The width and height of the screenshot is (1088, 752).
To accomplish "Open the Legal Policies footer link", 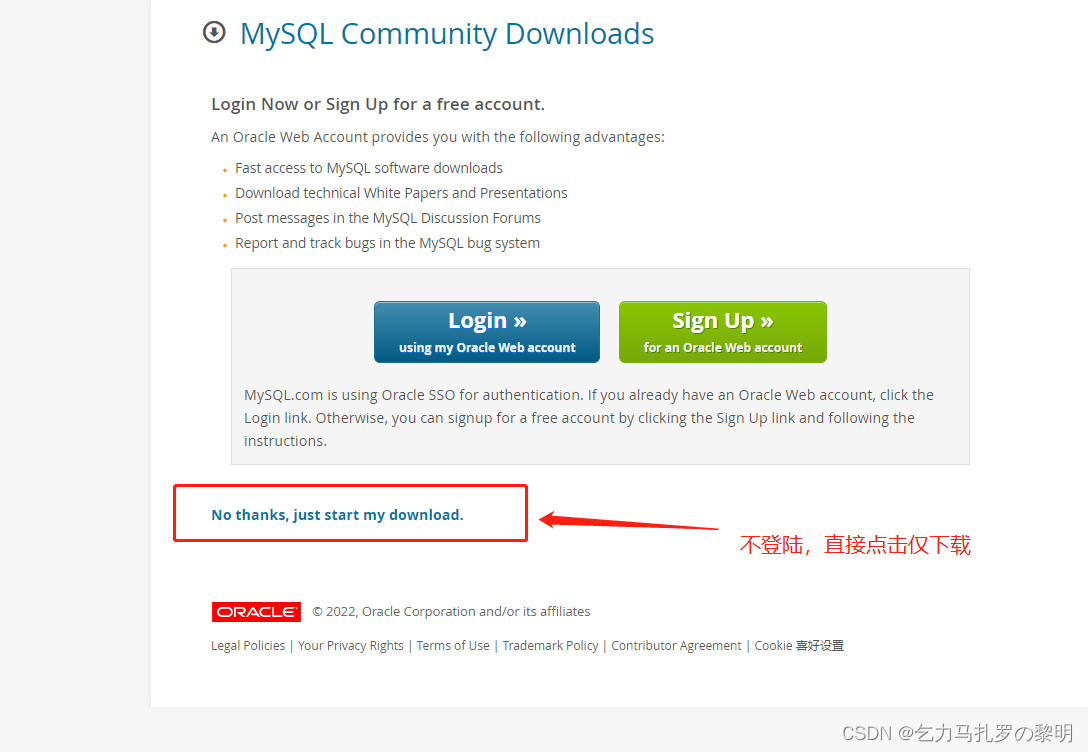I will tap(248, 645).
